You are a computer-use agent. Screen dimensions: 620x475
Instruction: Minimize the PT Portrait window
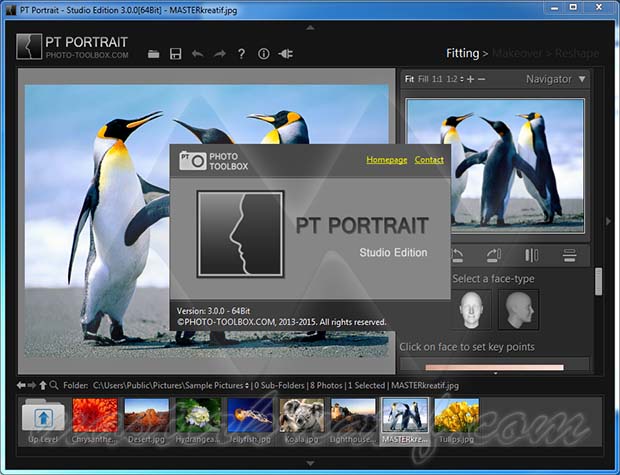[554, 7]
